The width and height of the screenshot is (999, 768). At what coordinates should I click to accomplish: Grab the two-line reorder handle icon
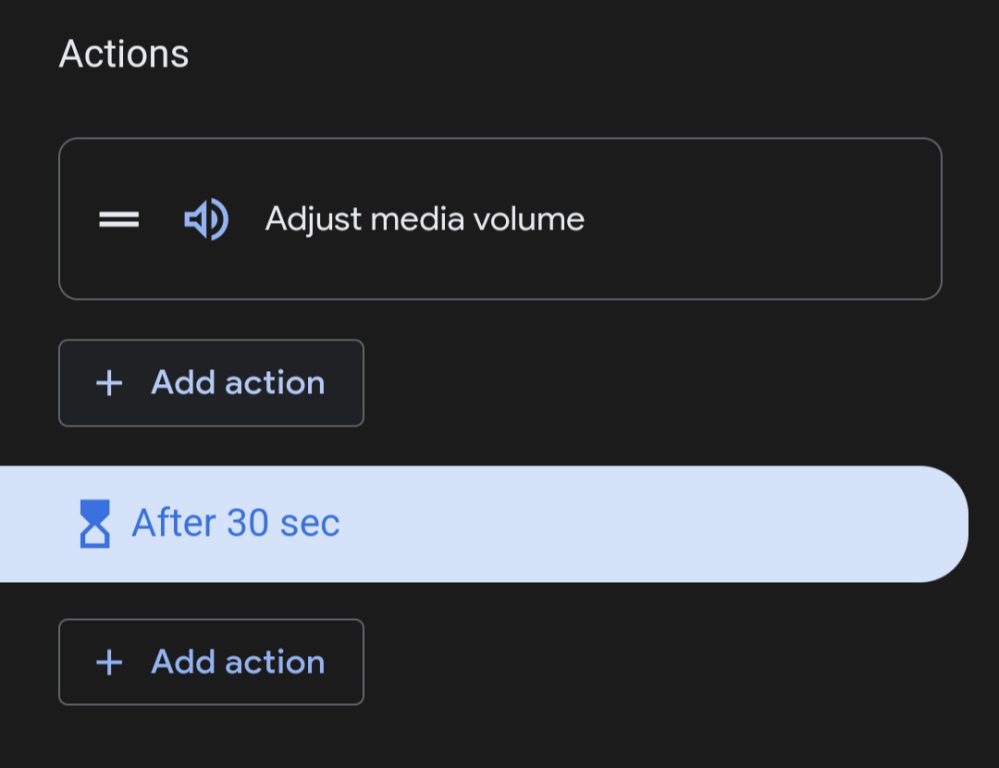pyautogui.click(x=119, y=220)
